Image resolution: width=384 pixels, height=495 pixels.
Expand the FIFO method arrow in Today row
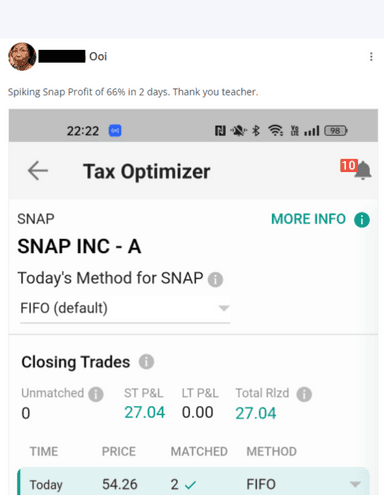point(355,484)
